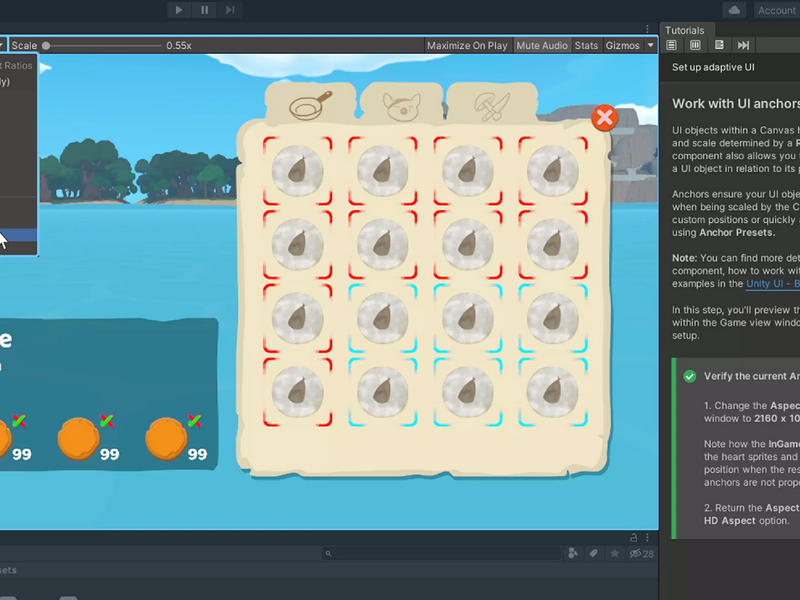The height and width of the screenshot is (600, 800).
Task: Select the mushroom and knife tab
Action: tap(492, 105)
